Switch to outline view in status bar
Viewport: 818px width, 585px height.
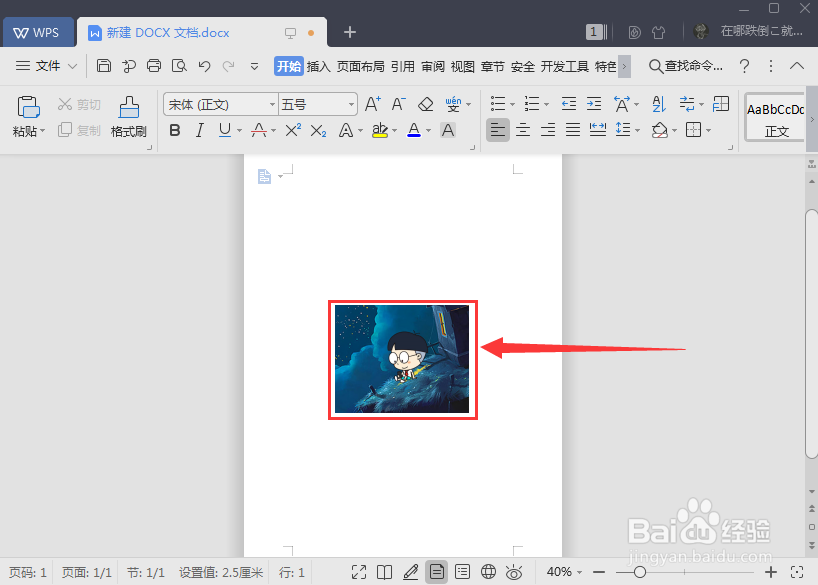[x=462, y=572]
